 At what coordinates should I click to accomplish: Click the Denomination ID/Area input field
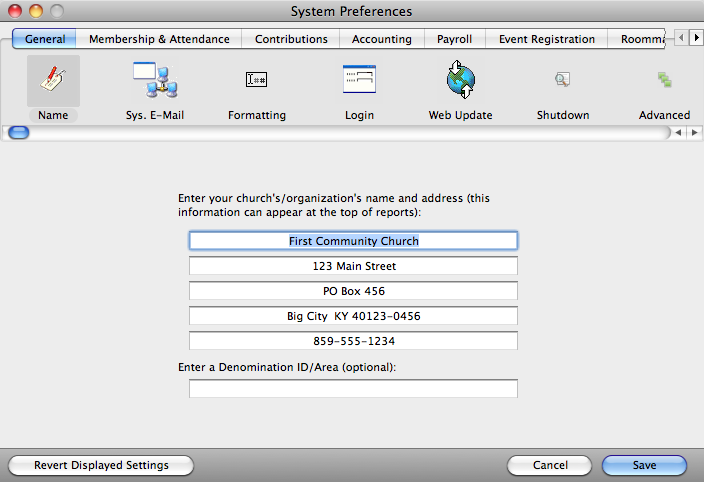point(353,389)
